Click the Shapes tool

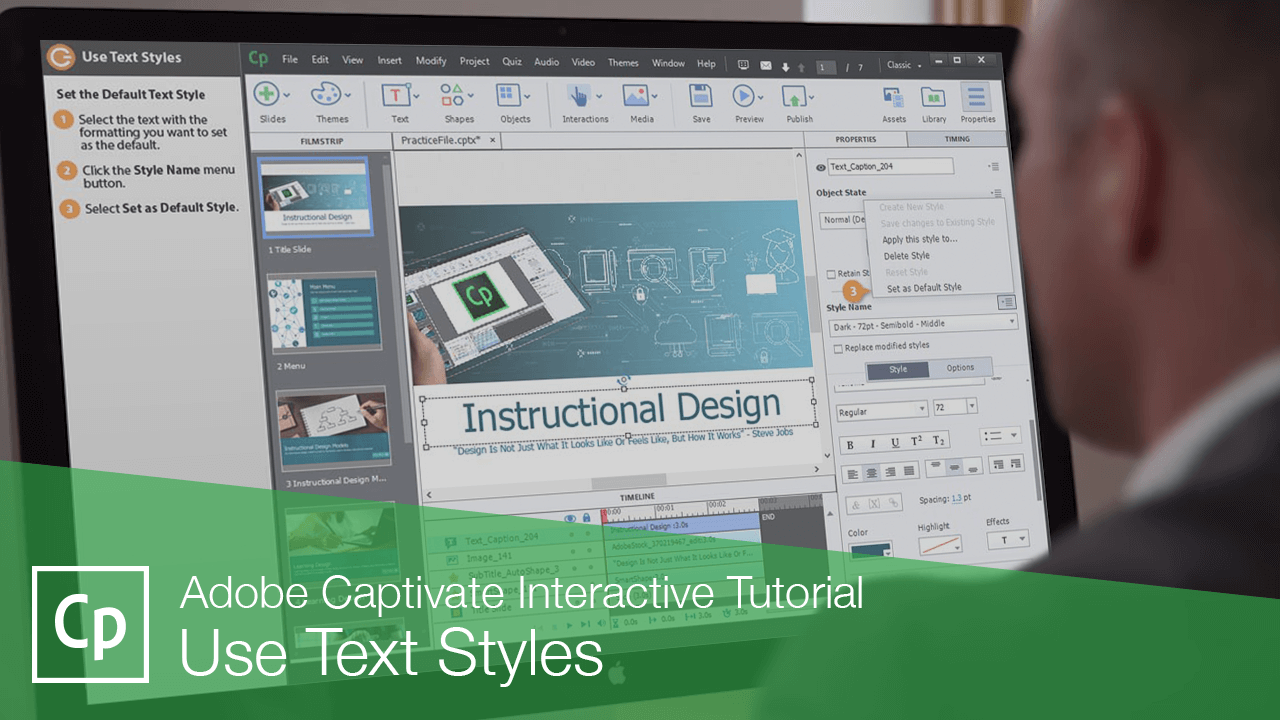452,97
